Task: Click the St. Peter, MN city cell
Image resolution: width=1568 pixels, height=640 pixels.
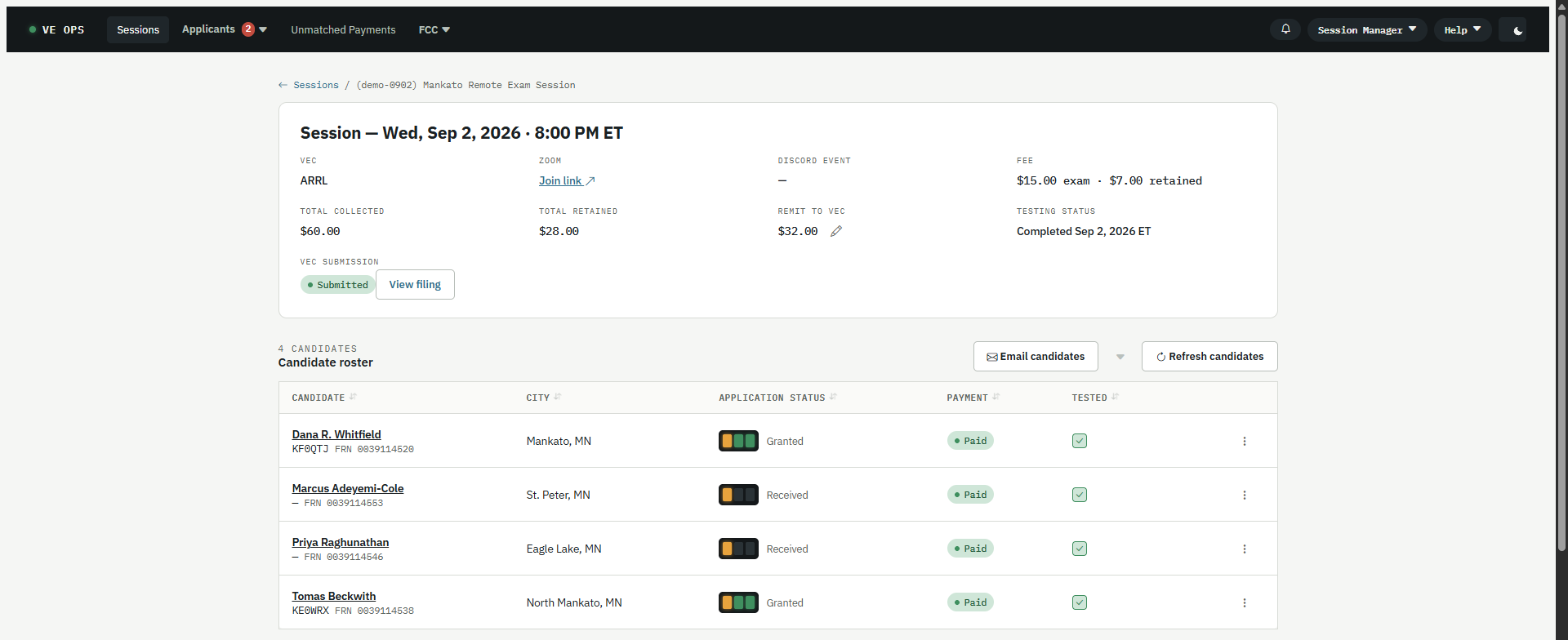Action: (x=558, y=495)
